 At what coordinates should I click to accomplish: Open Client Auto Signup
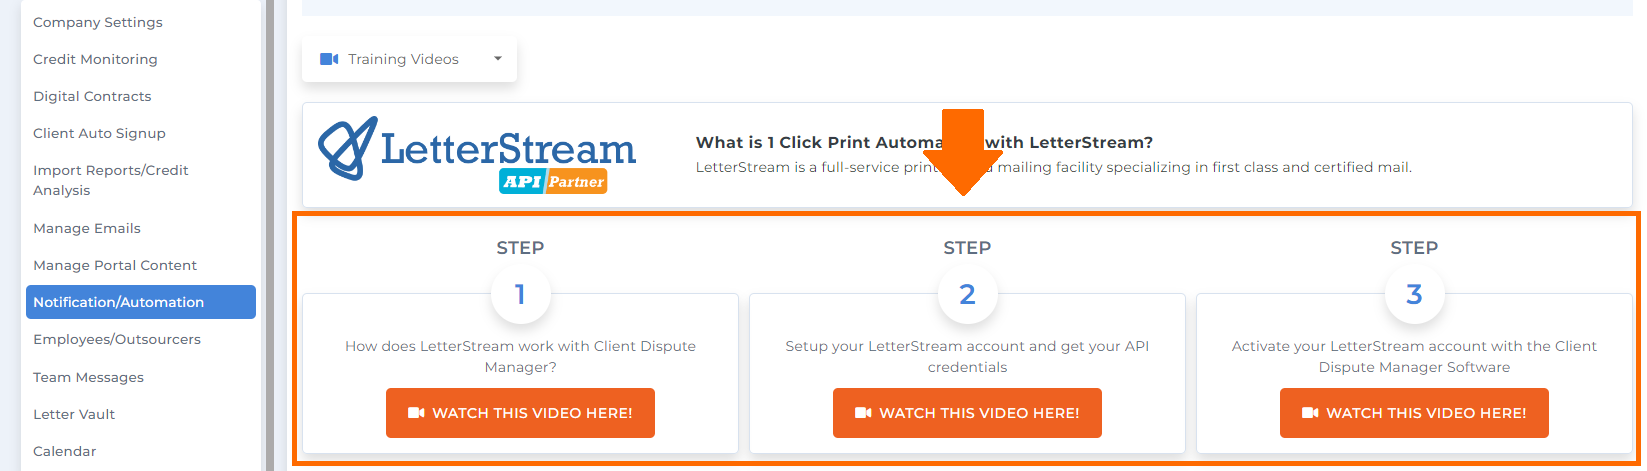click(99, 133)
